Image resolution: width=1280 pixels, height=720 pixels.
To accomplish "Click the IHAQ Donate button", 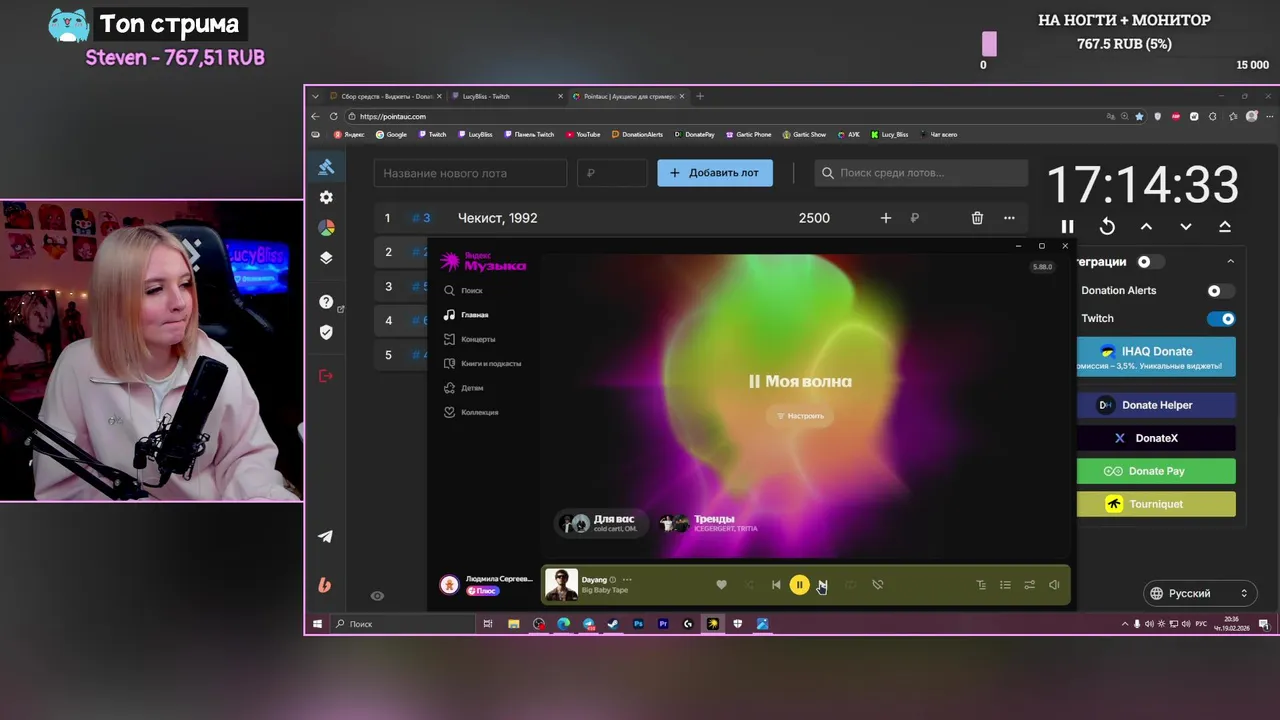I will (x=1156, y=357).
